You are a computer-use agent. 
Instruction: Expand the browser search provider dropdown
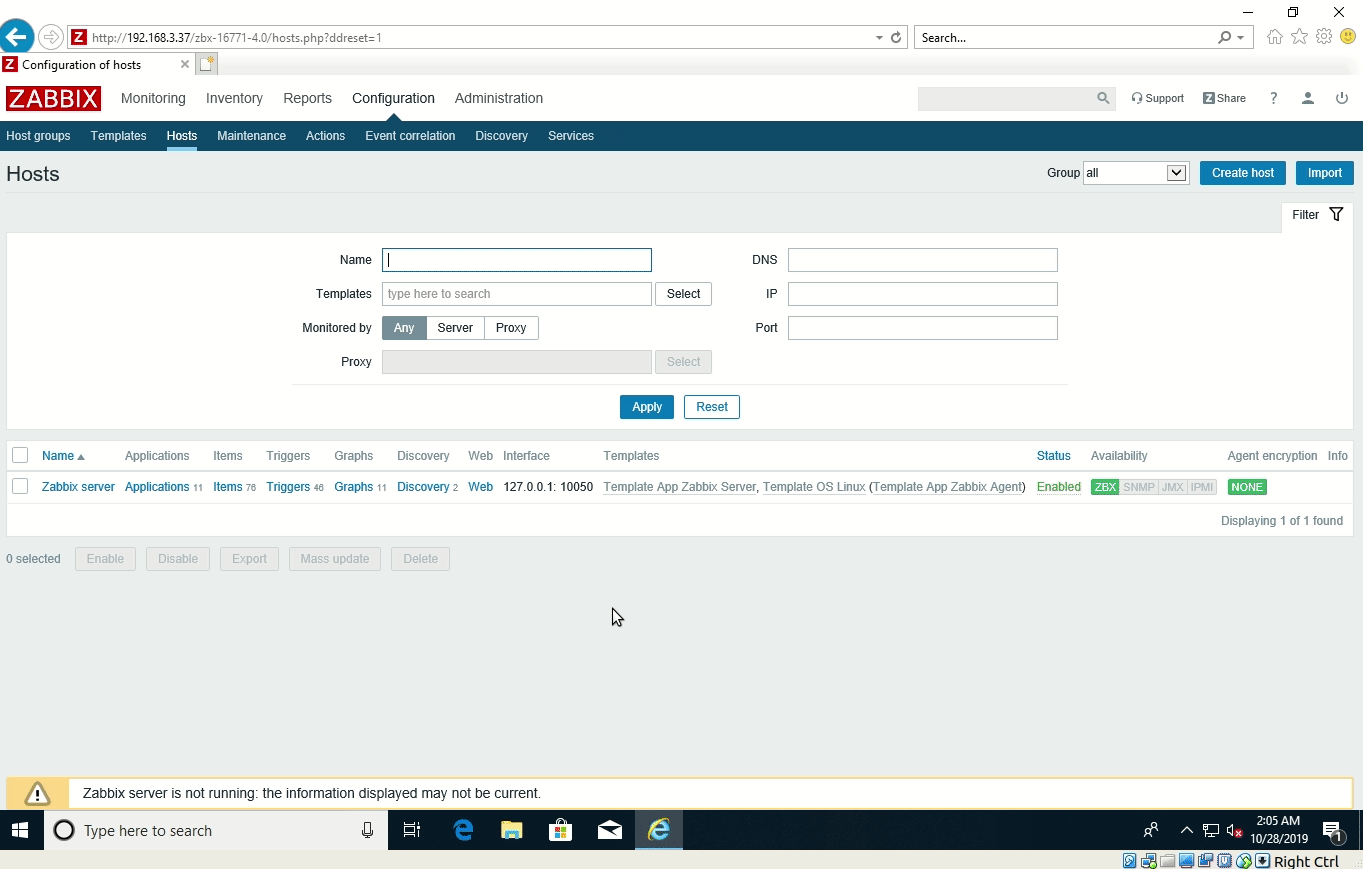pos(1240,38)
